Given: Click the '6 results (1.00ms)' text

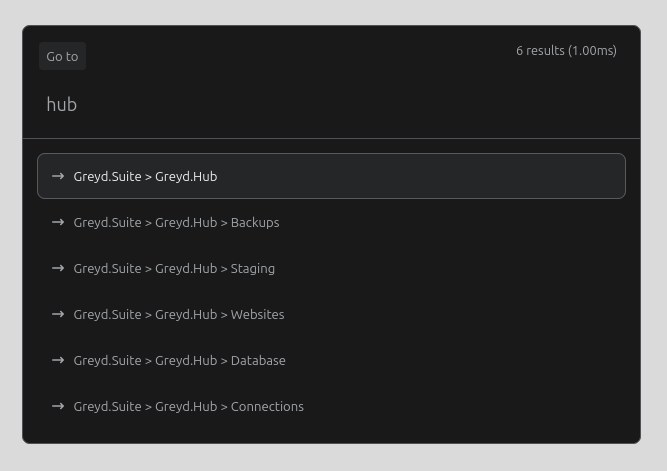Looking at the screenshot, I should coord(566,51).
